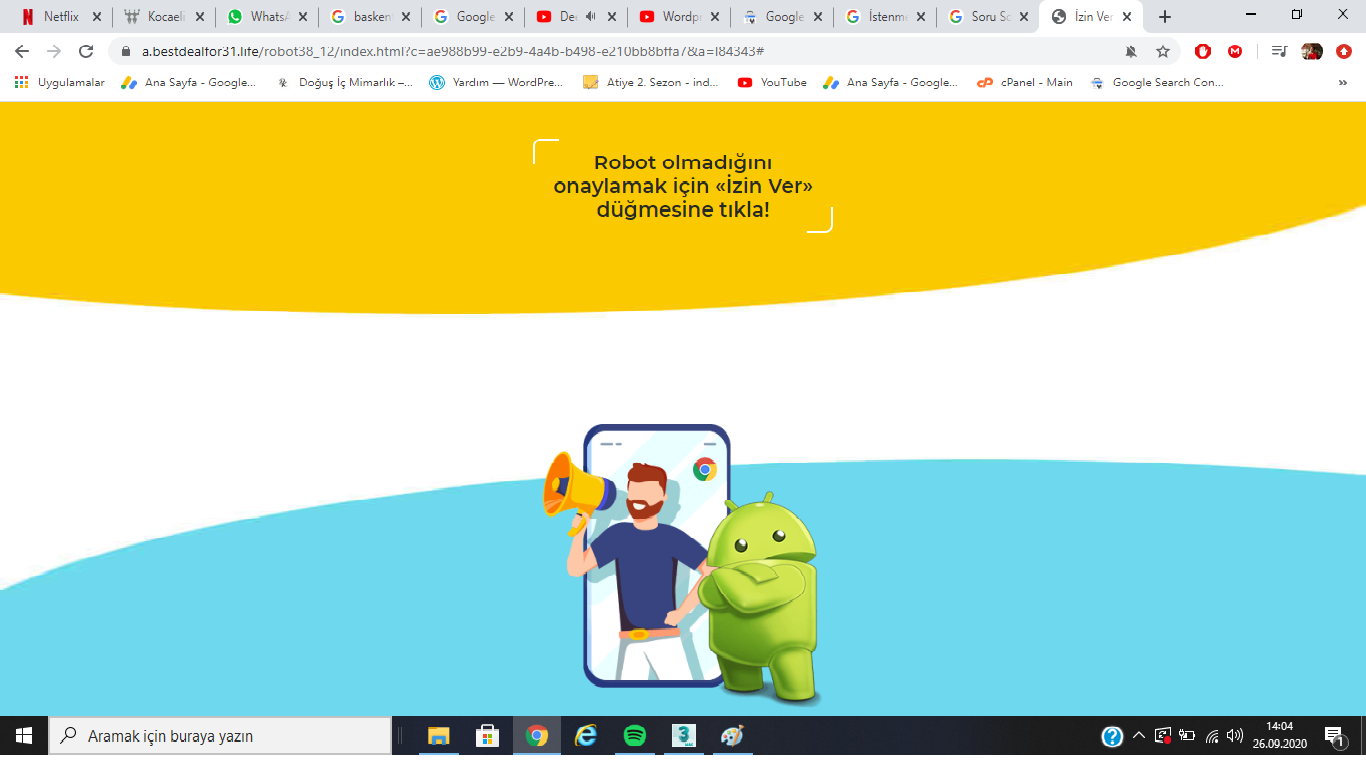Viewport: 1366px width, 768px height.
Task: Click the red Chrome update arrow icon
Action: pyautogui.click(x=1344, y=51)
